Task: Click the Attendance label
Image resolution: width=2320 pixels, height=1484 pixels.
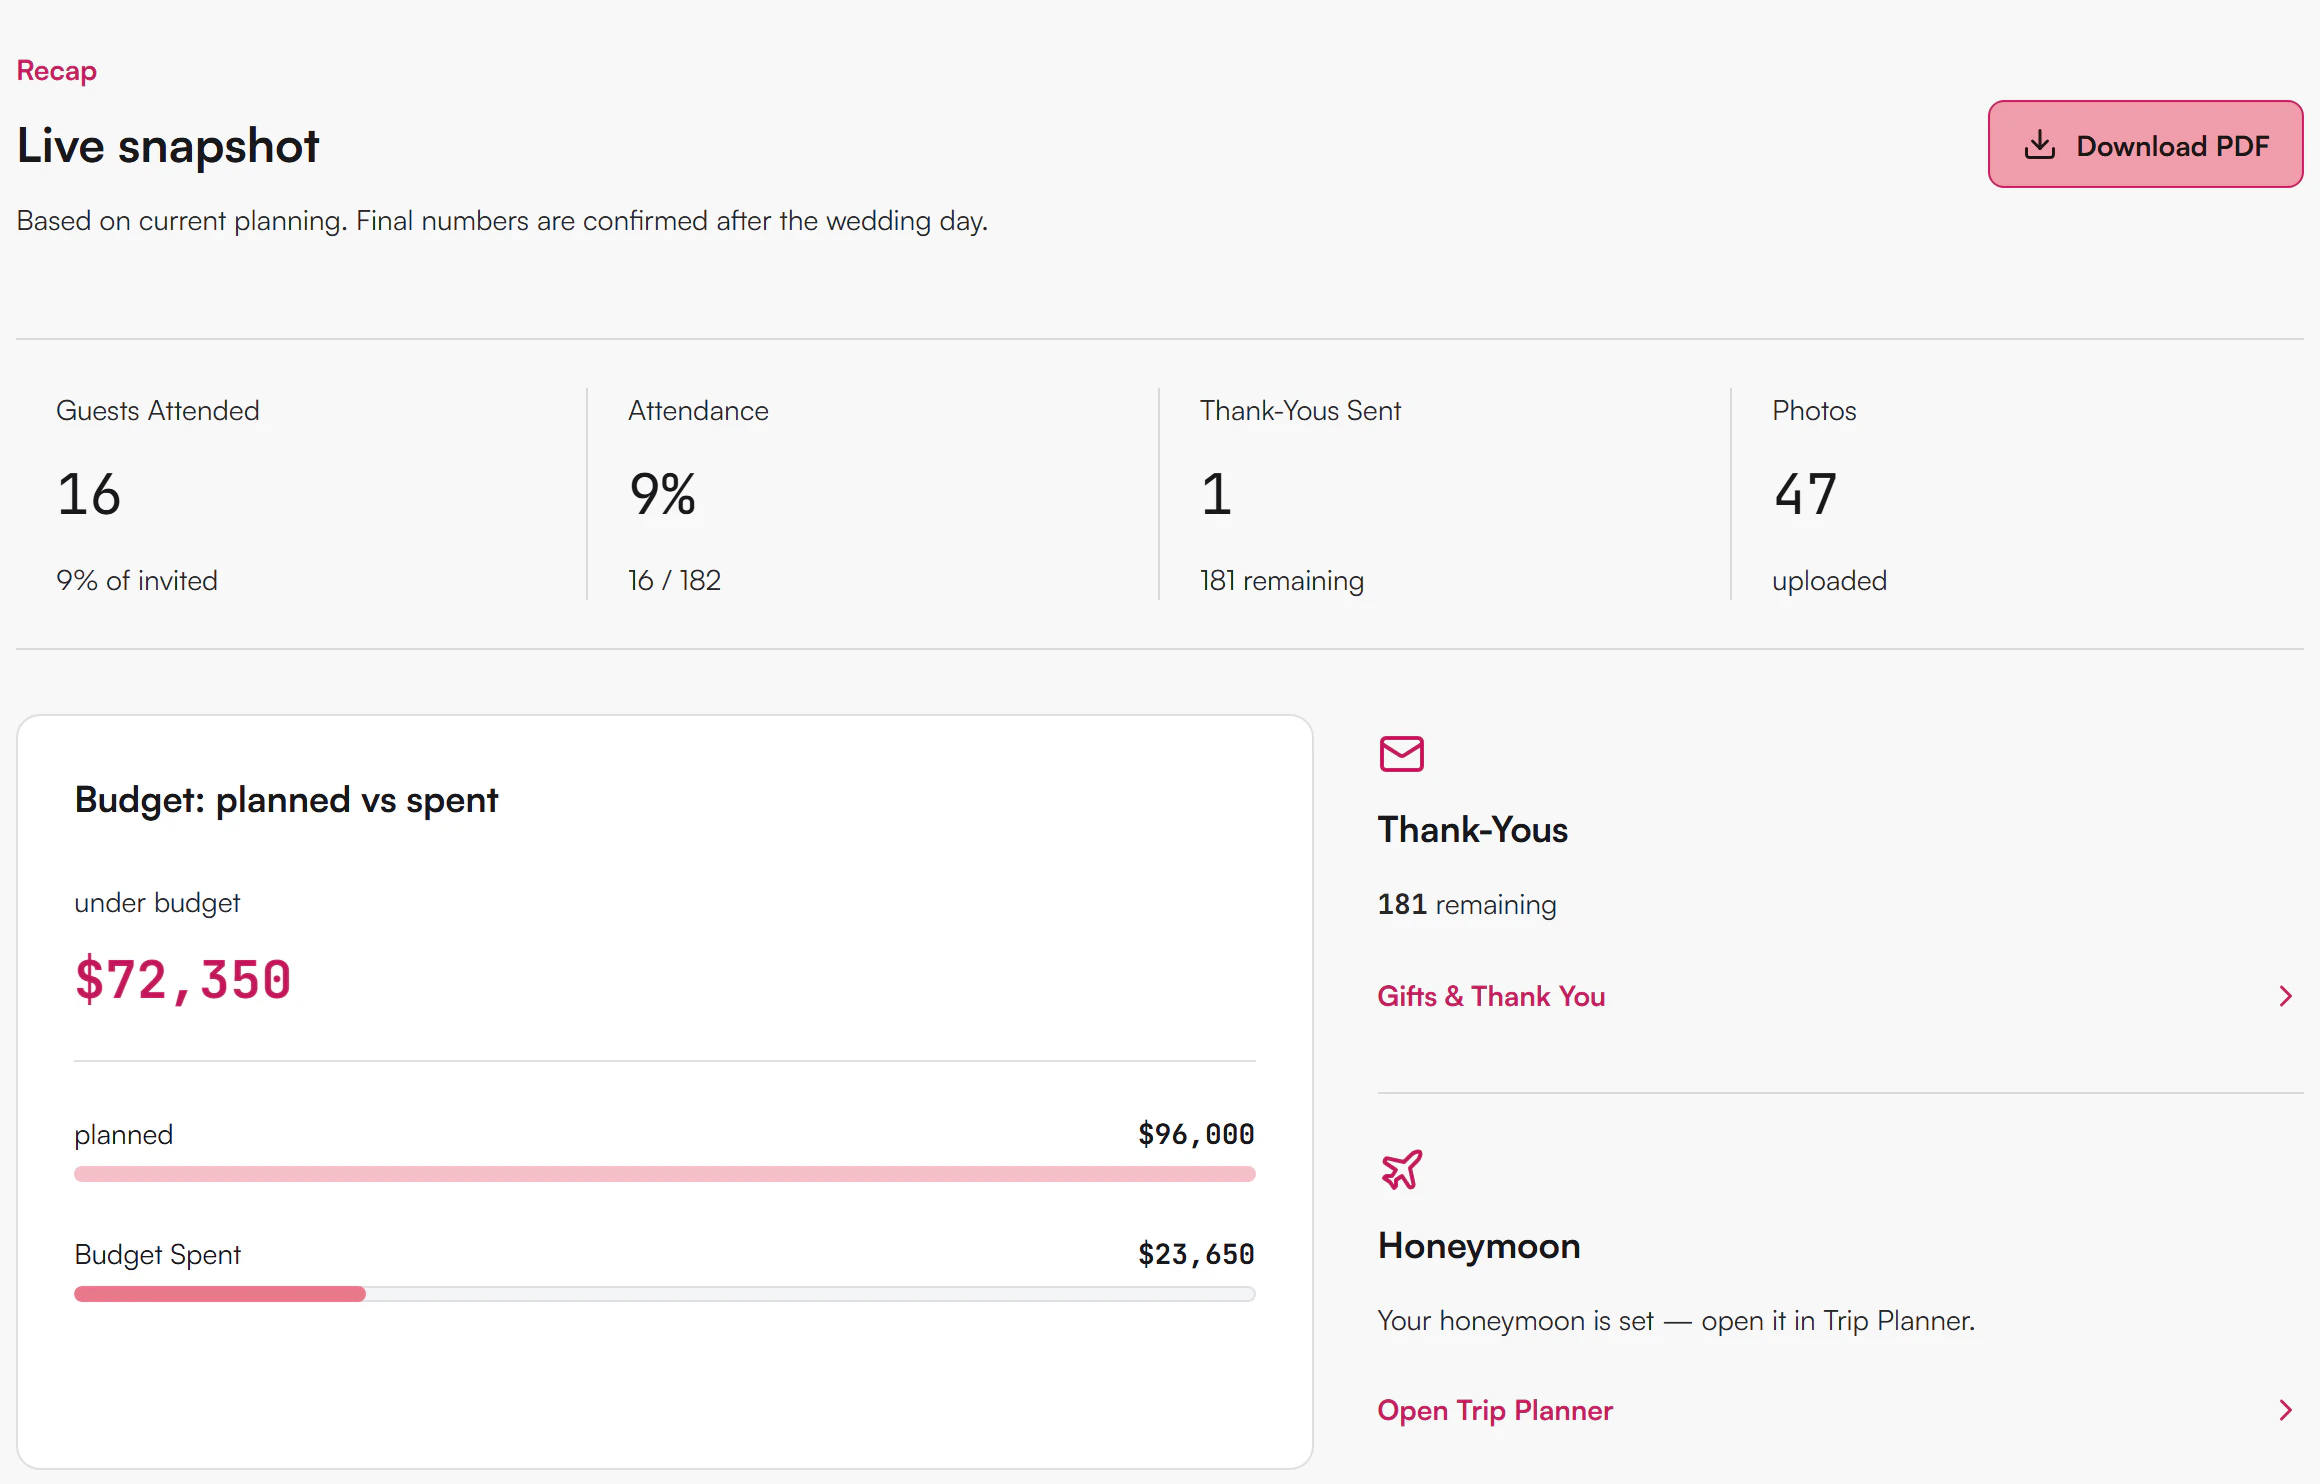Action: 698,410
